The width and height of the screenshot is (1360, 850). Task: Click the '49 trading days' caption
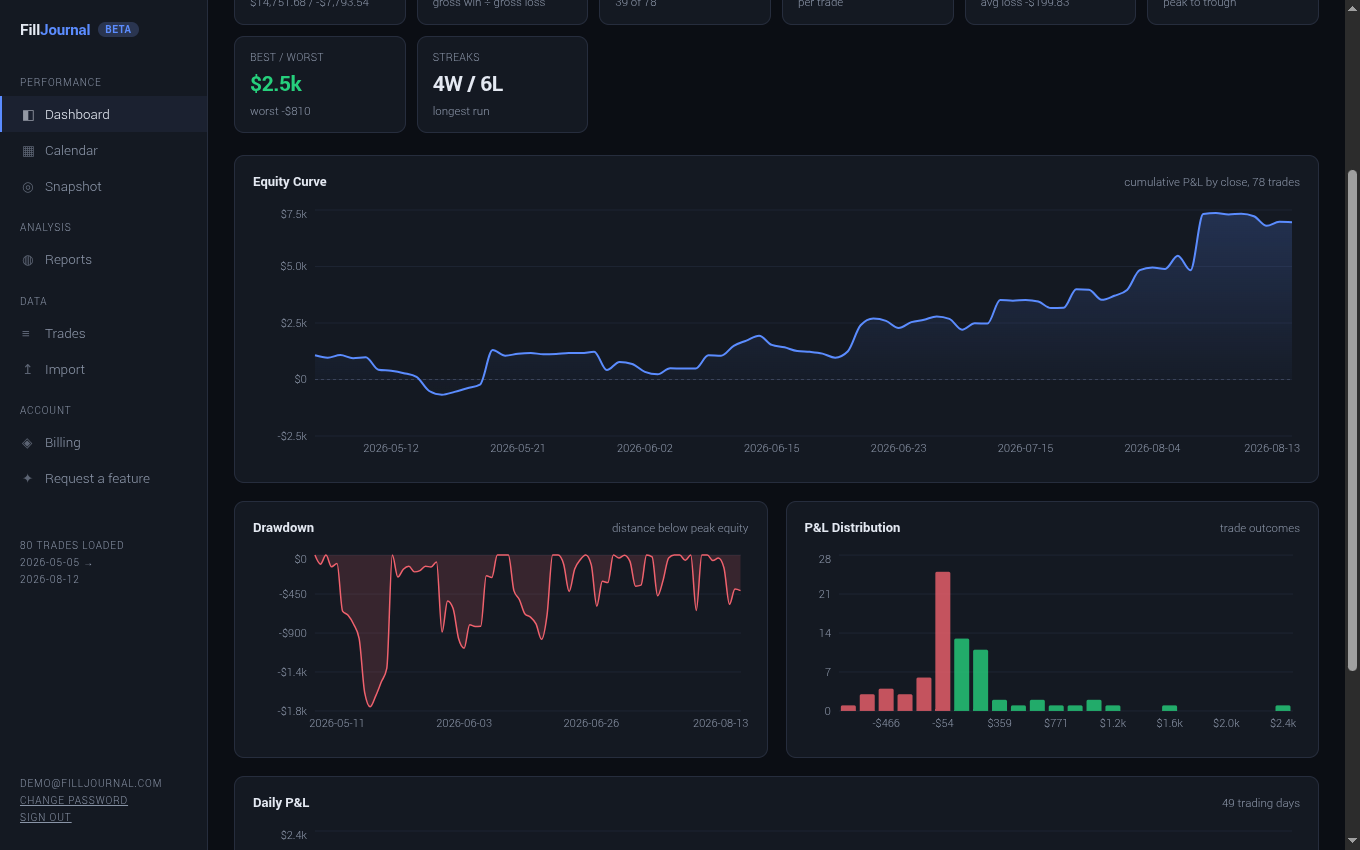point(1261,803)
